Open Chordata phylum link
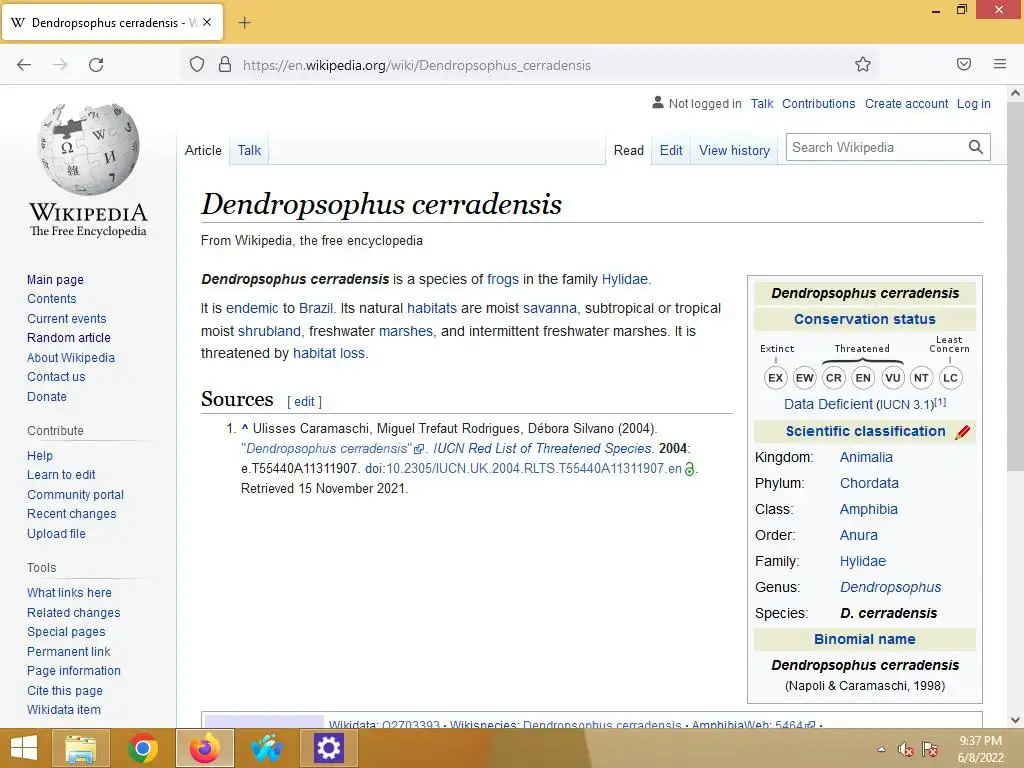The image size is (1024, 768). pyautogui.click(x=869, y=483)
